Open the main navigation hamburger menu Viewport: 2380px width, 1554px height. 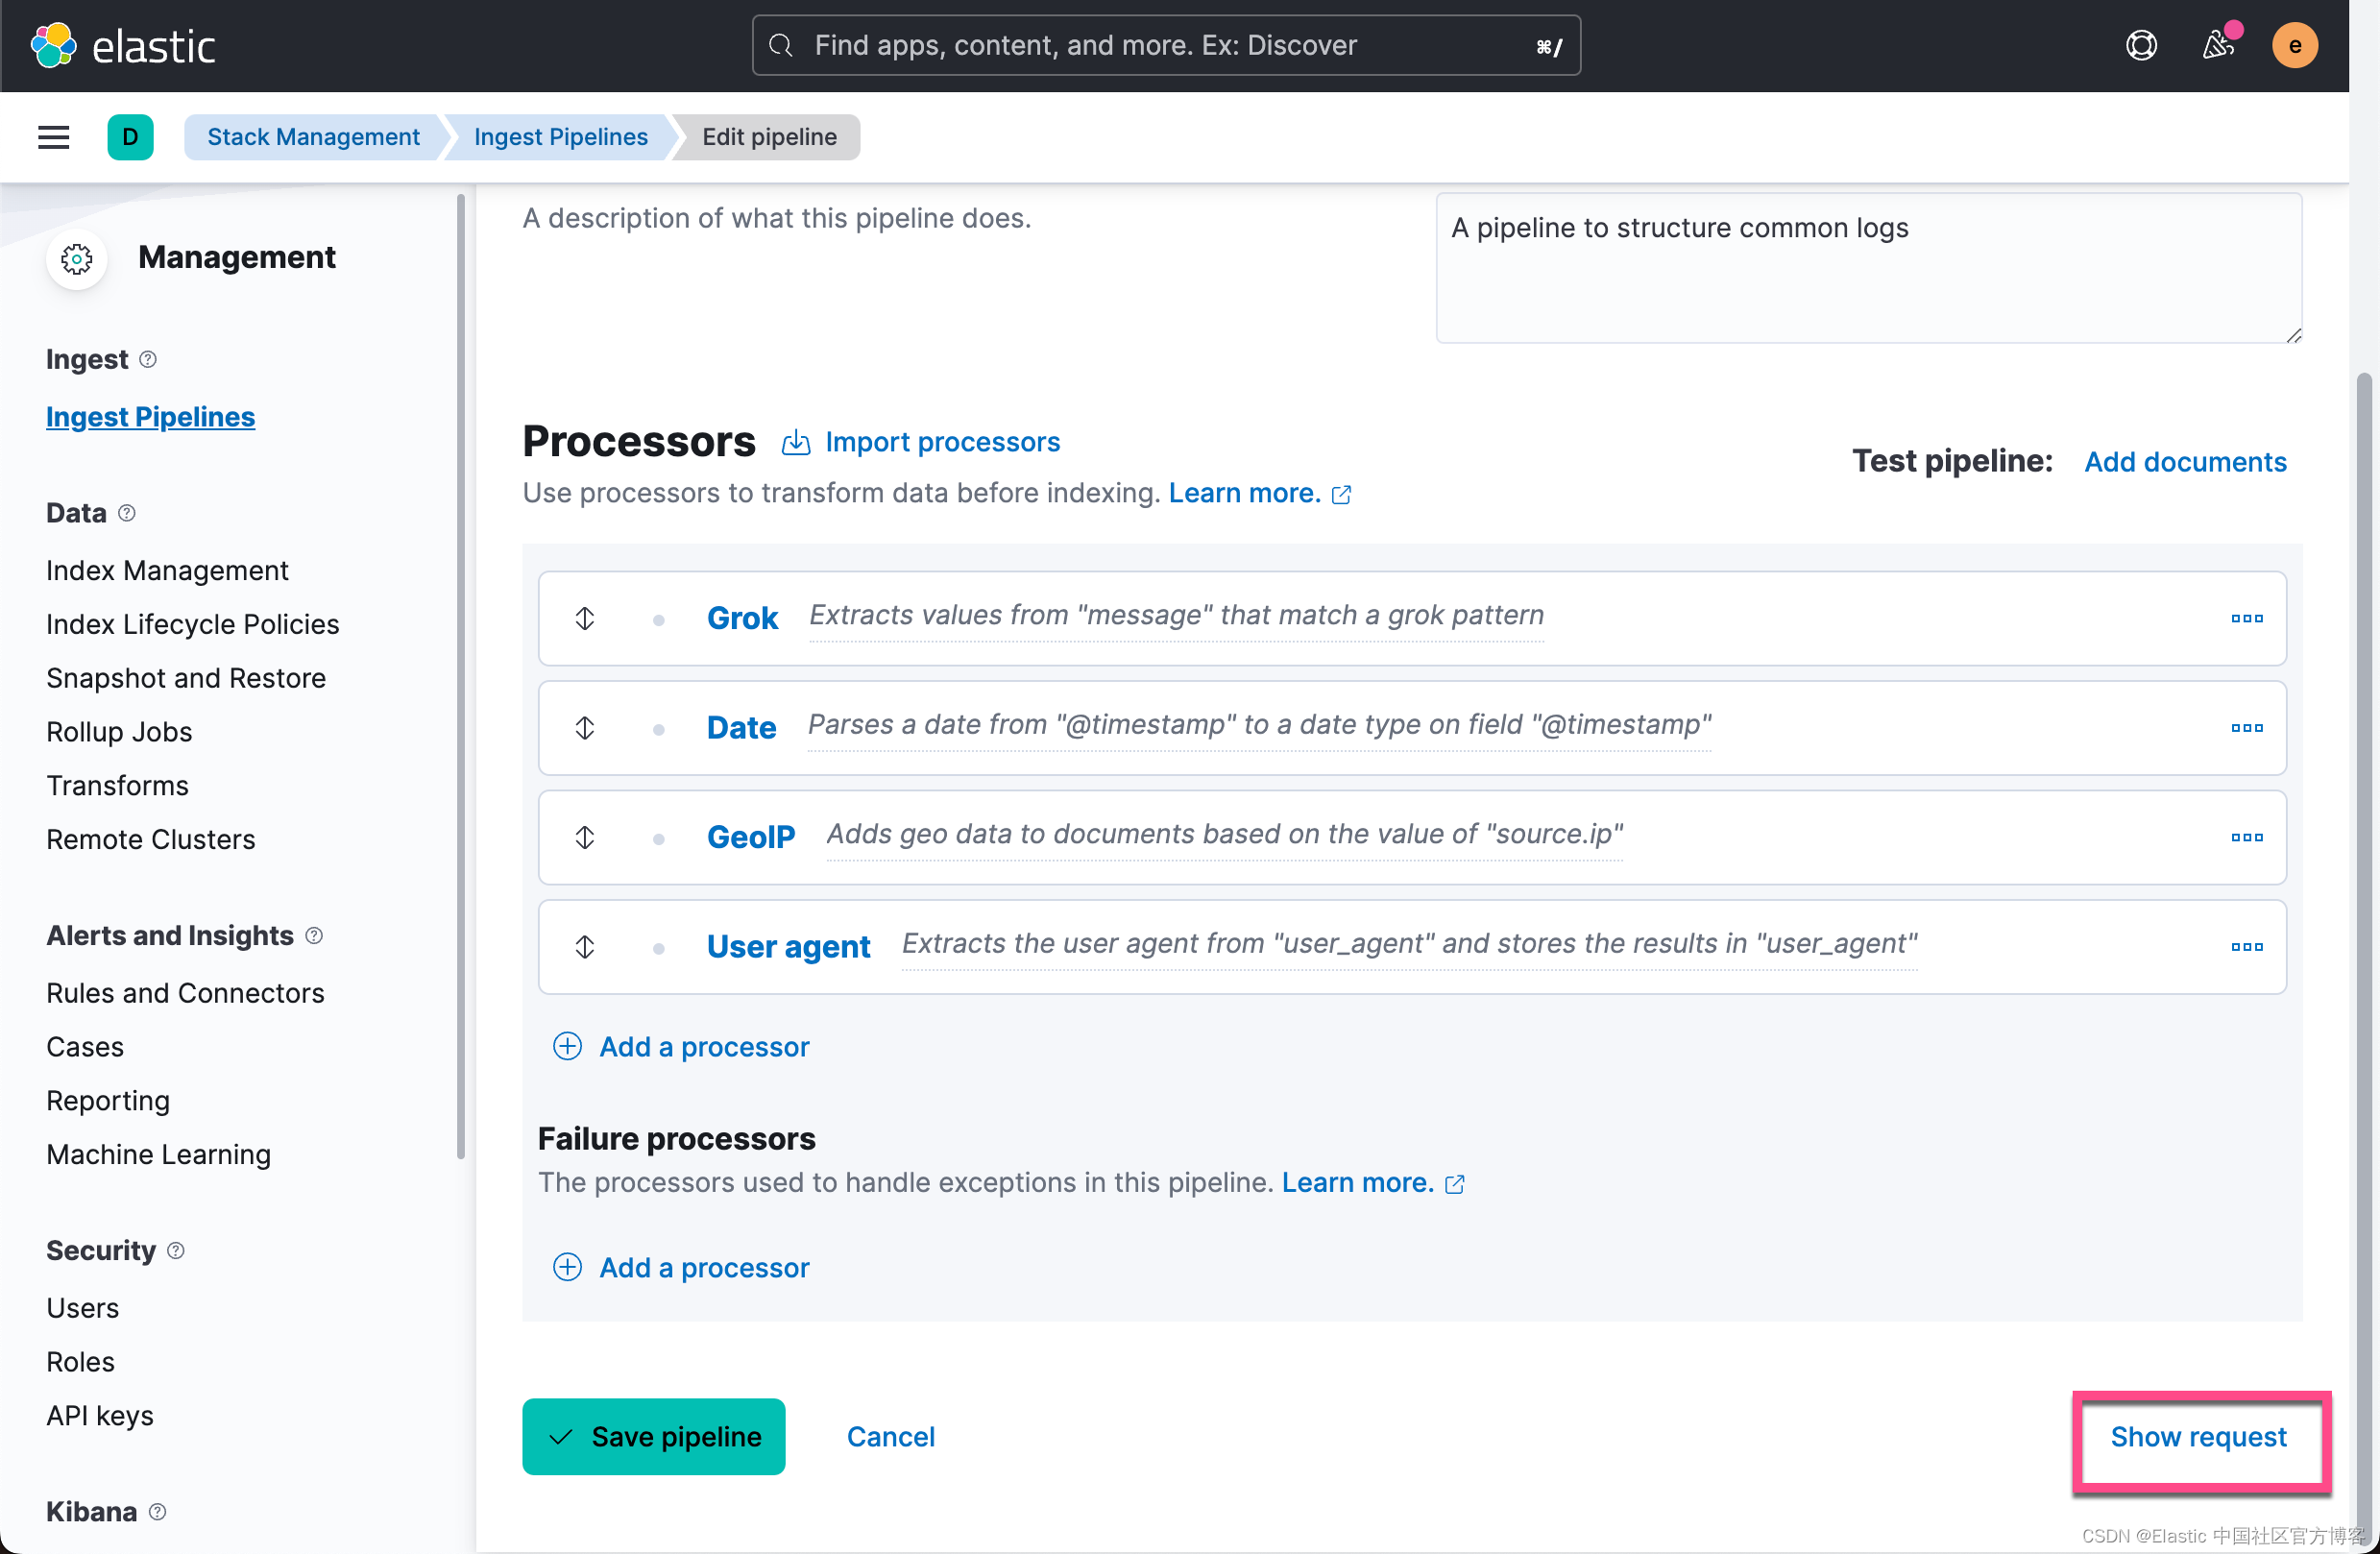[53, 137]
